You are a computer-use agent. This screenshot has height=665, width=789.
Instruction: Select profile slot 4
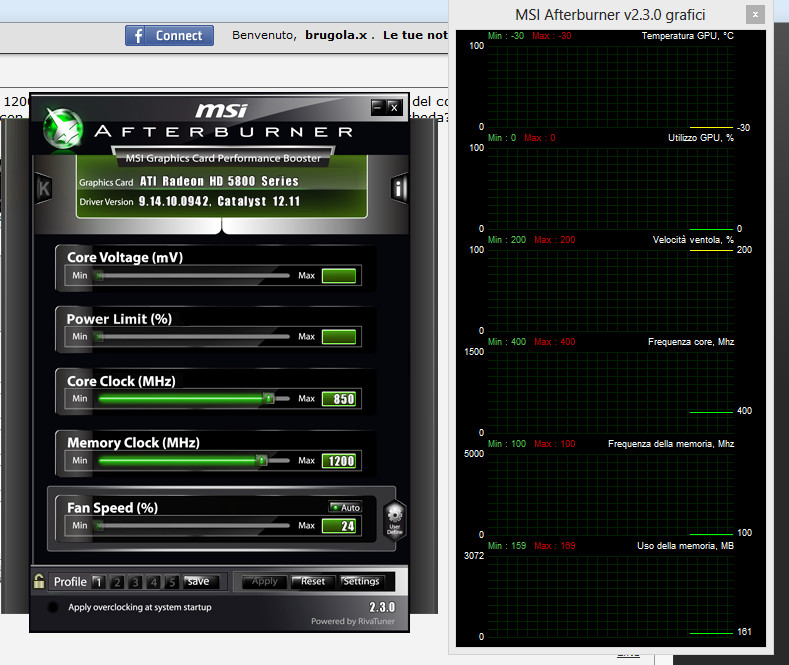[x=153, y=582]
